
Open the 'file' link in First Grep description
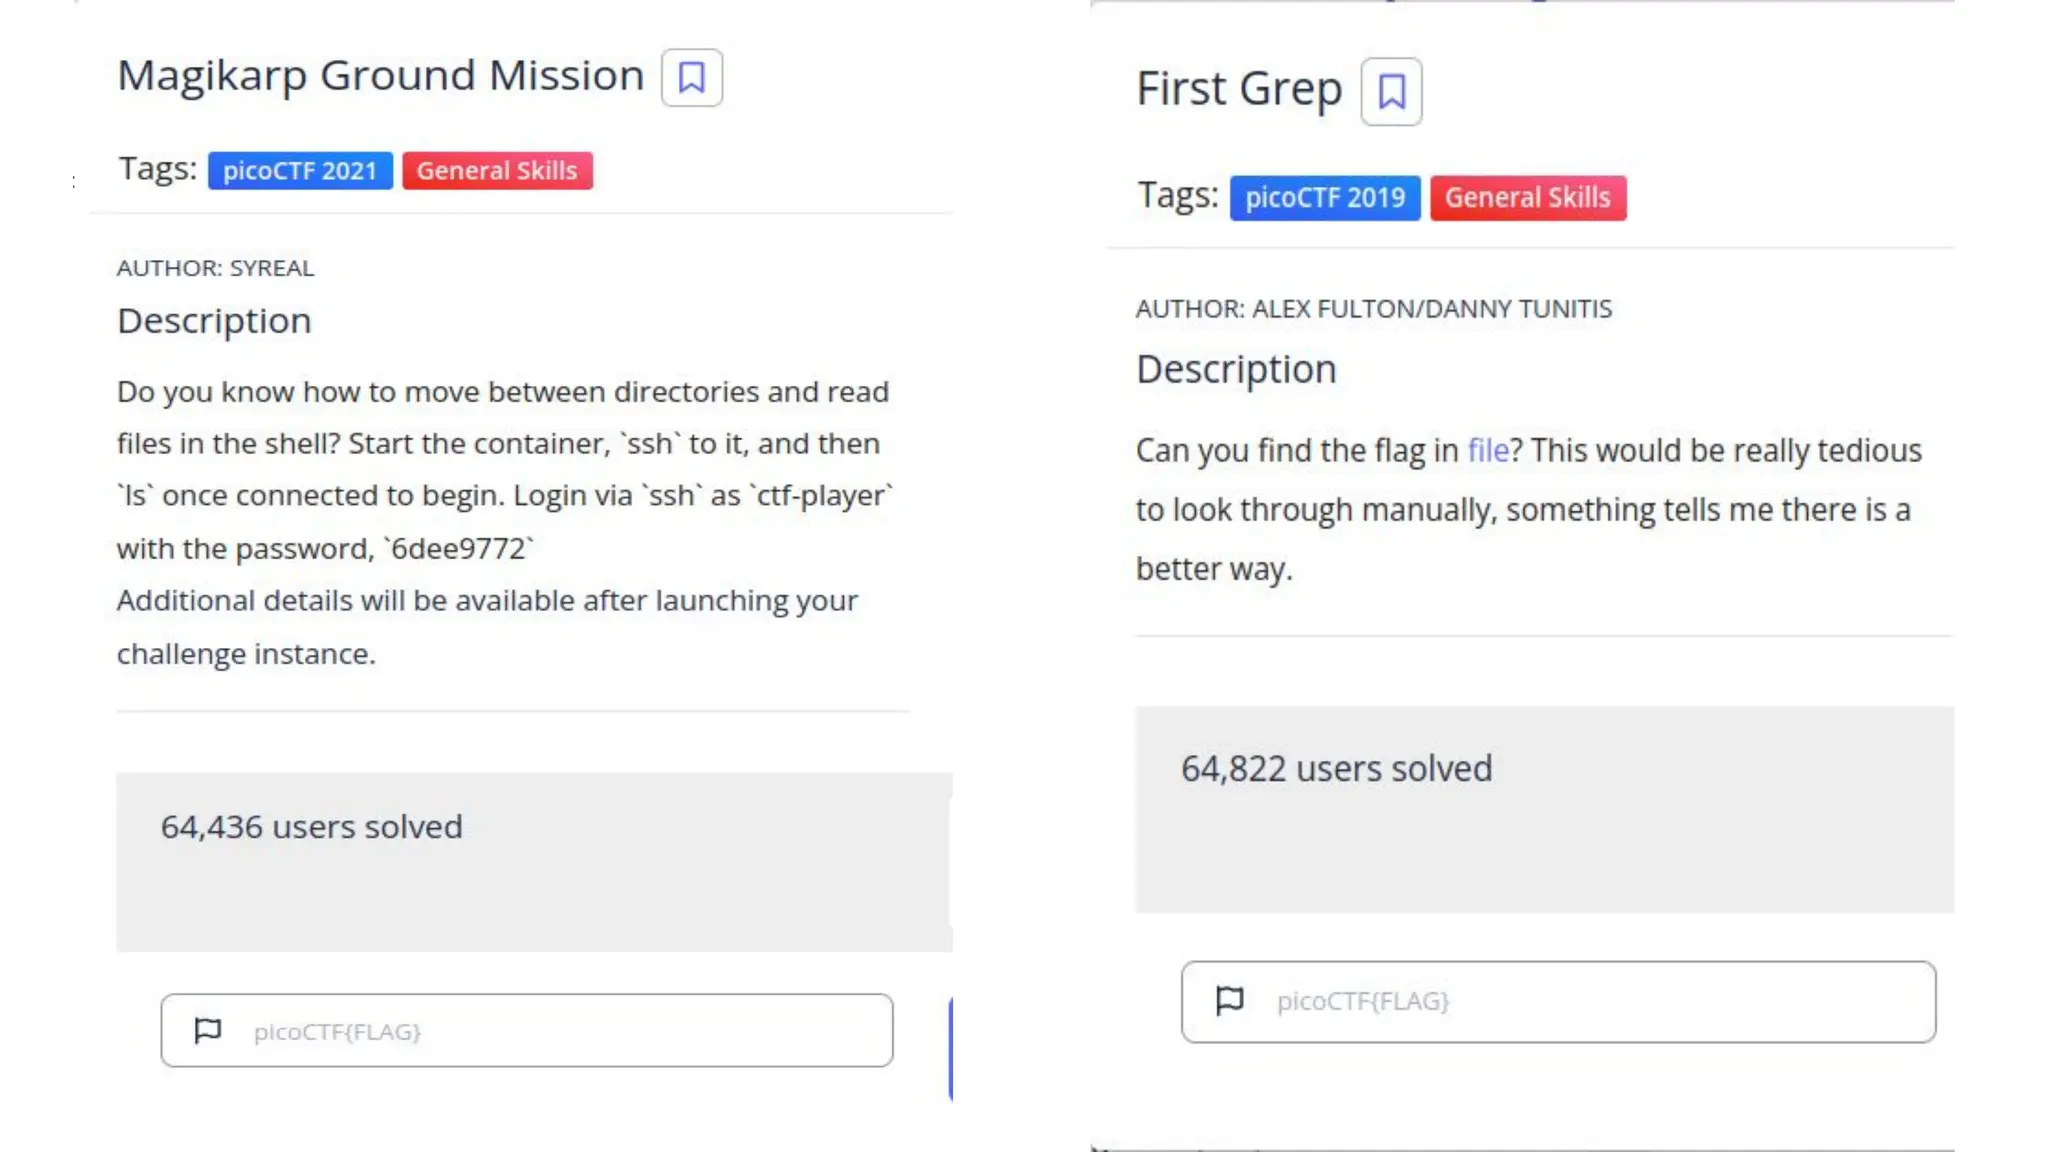point(1487,451)
